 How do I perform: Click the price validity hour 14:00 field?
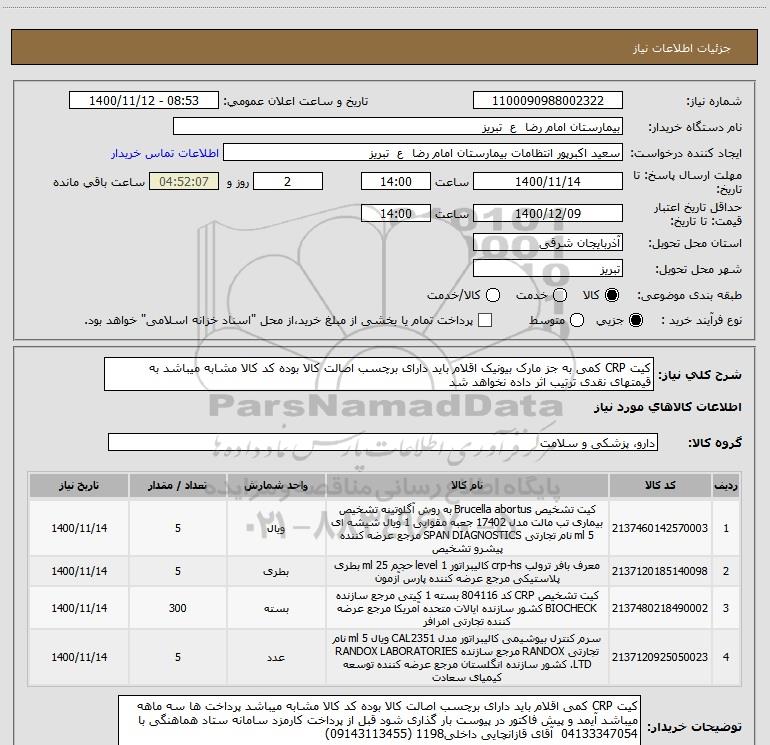[396, 213]
